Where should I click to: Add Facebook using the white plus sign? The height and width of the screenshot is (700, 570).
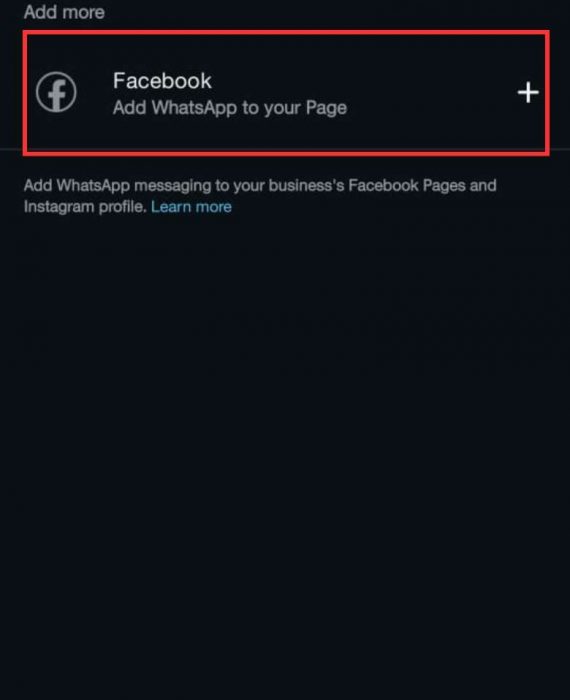pos(528,92)
